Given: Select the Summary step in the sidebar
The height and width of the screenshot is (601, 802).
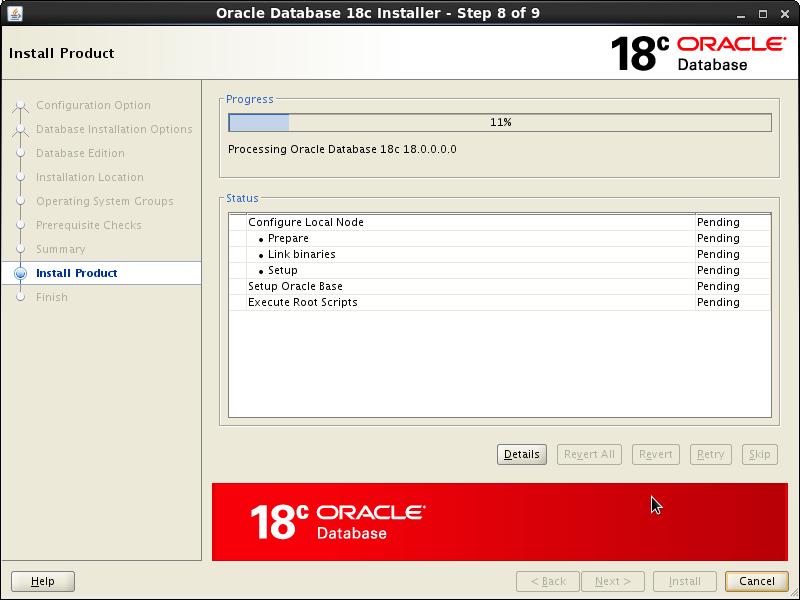Looking at the screenshot, I should (x=60, y=249).
